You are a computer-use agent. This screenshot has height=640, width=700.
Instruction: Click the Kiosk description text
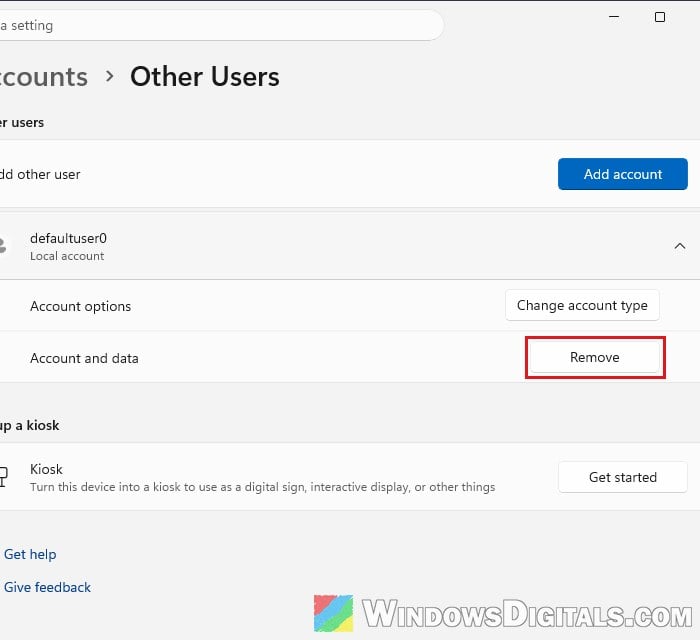tap(262, 487)
